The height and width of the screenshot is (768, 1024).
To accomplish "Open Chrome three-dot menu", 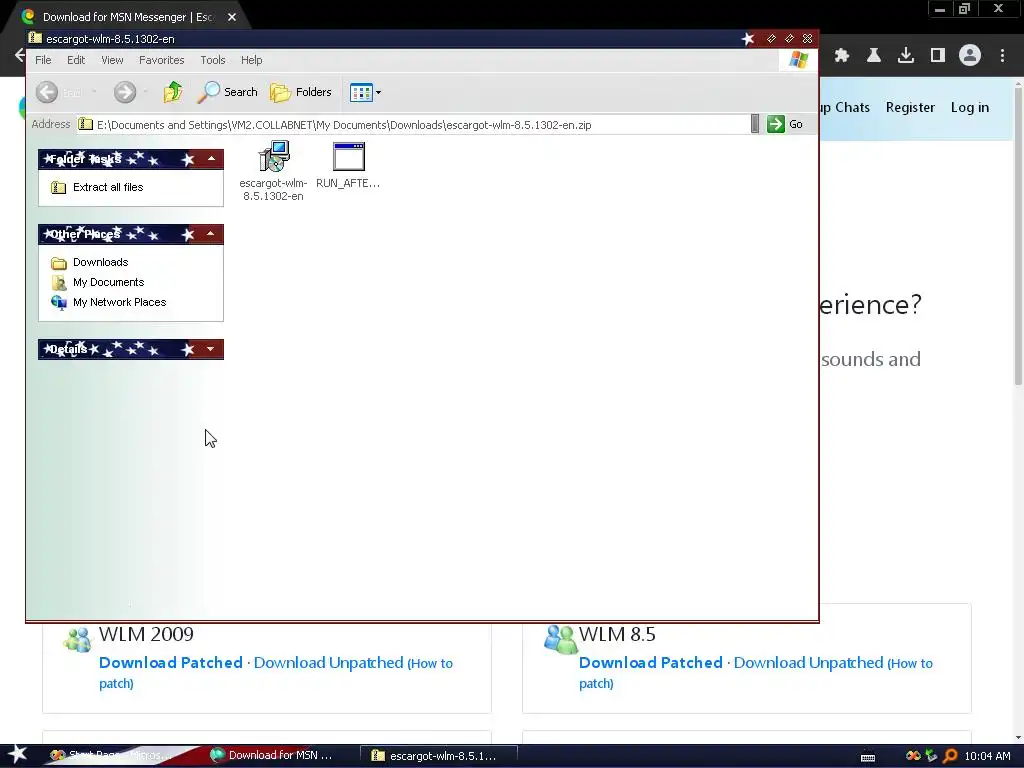I will click(x=1002, y=56).
